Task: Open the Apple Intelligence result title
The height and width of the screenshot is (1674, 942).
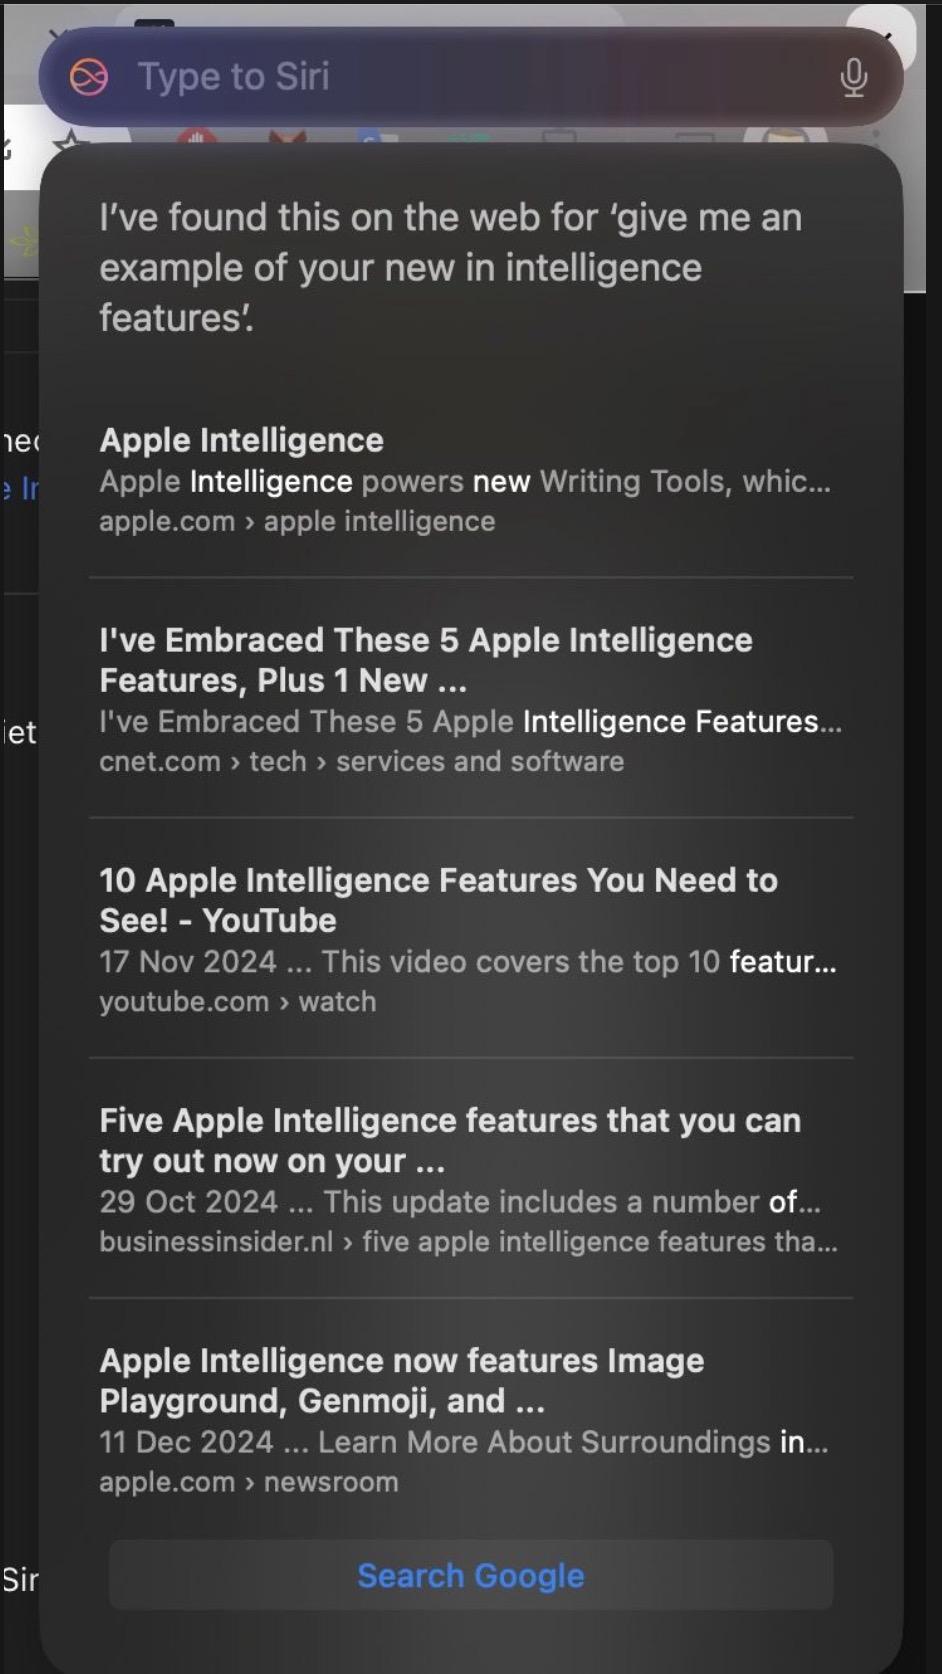Action: click(x=241, y=440)
